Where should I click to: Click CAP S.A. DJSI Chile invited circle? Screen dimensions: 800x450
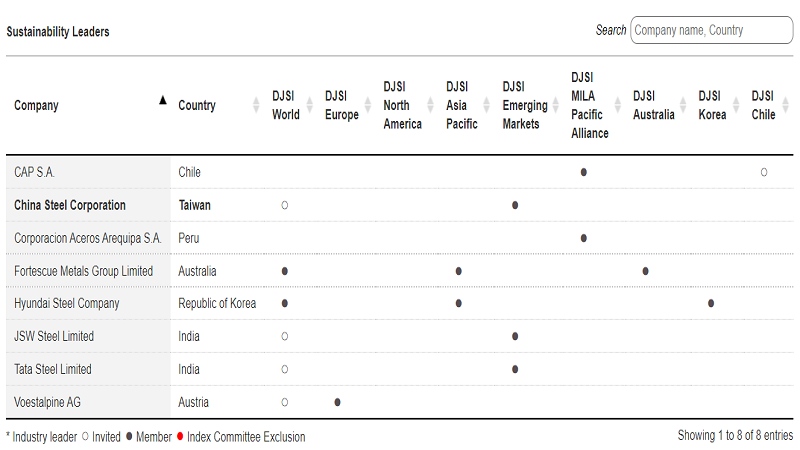(x=764, y=172)
